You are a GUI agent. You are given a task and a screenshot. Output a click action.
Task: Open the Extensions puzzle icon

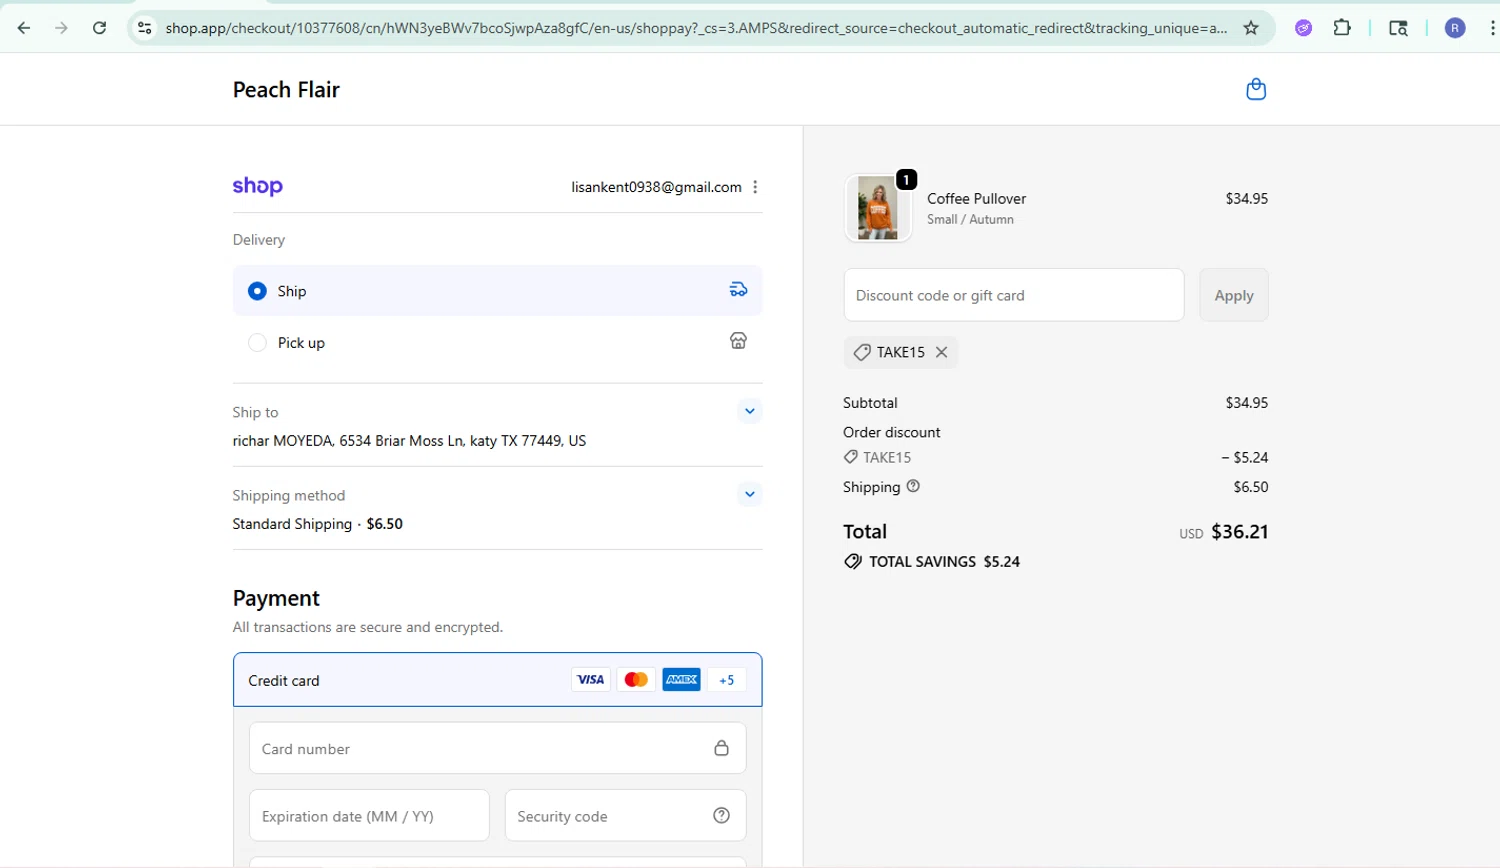[x=1342, y=28]
